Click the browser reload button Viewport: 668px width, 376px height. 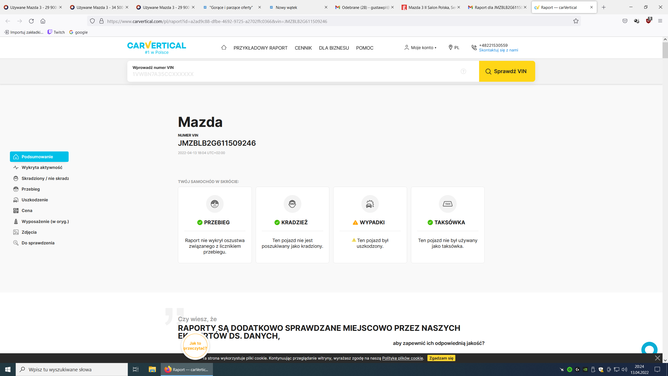point(31,21)
